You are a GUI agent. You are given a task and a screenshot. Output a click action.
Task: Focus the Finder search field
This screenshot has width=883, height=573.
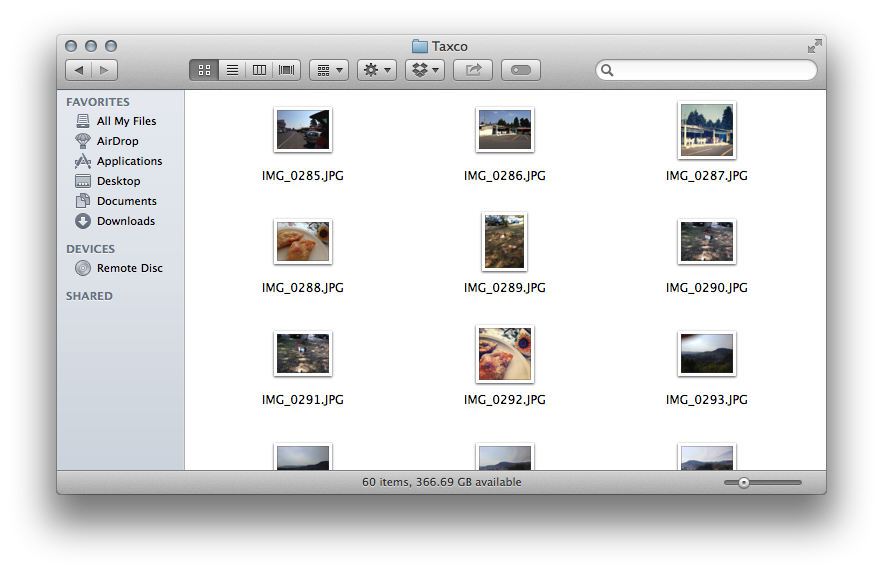[706, 70]
